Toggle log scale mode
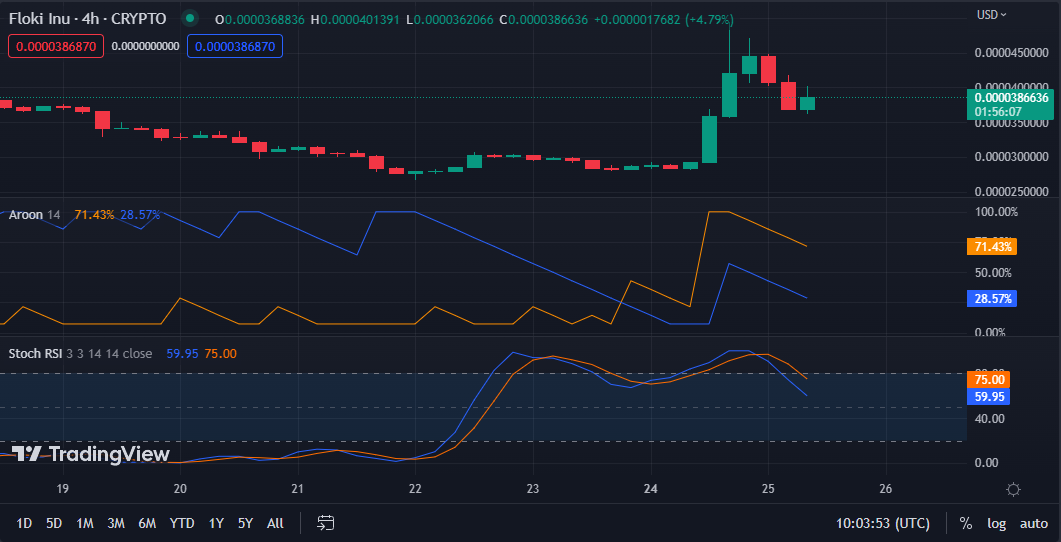Viewport: 1061px width, 542px height. 996,523
